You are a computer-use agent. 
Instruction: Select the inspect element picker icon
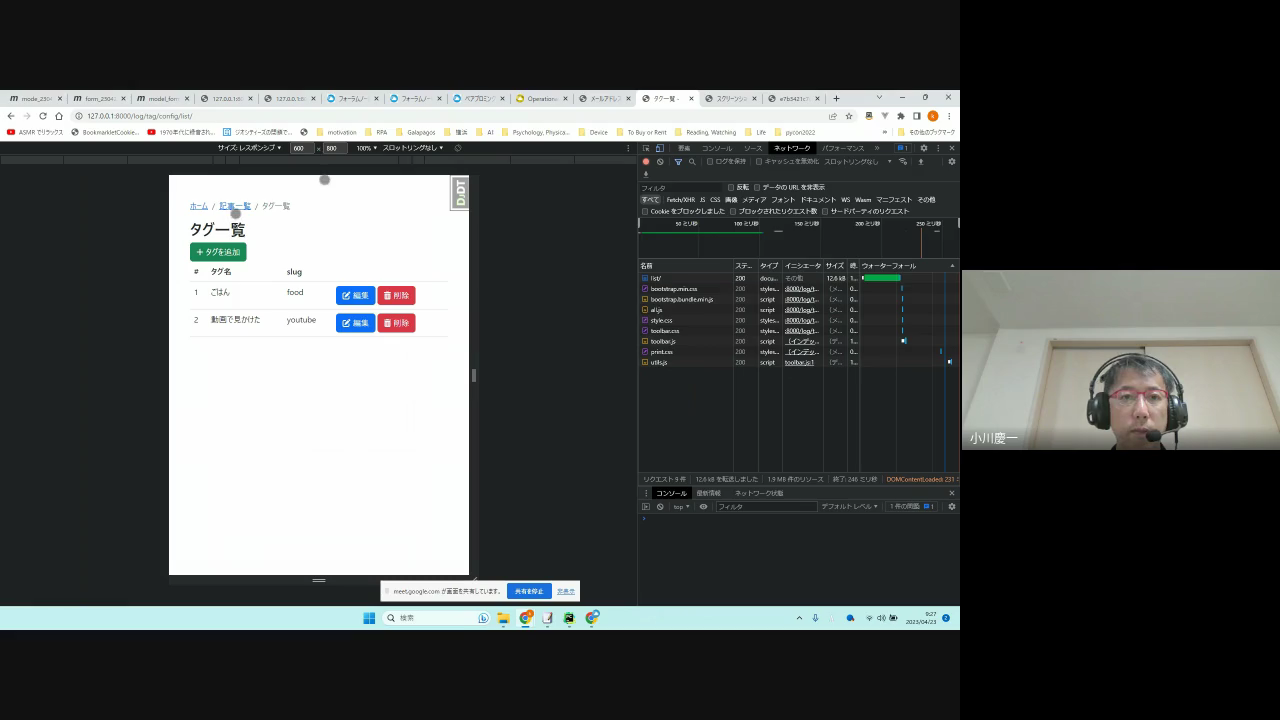[x=646, y=148]
